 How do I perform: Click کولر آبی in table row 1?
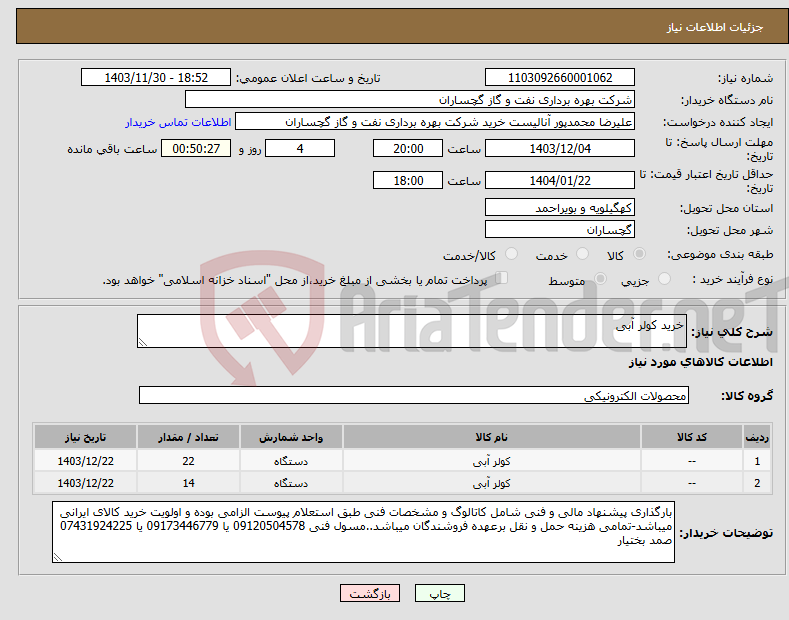pyautogui.click(x=492, y=461)
